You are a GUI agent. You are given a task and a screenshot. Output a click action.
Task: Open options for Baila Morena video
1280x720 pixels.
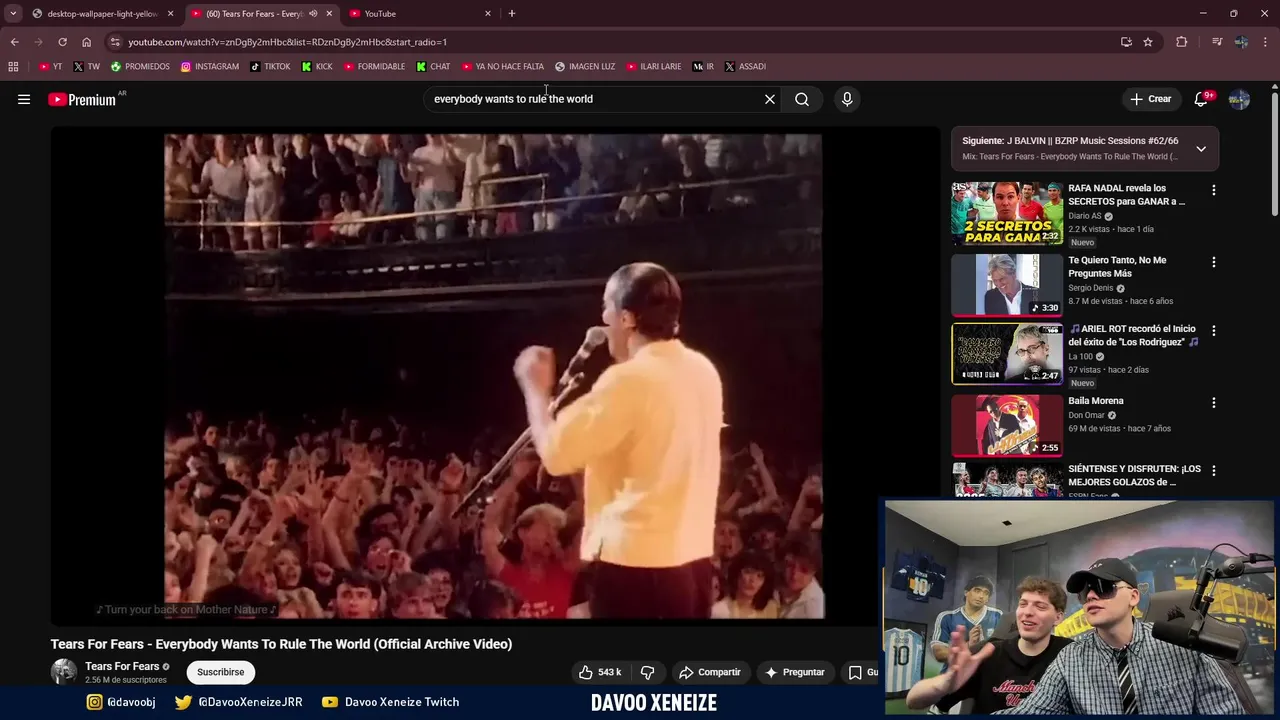pos(1214,403)
